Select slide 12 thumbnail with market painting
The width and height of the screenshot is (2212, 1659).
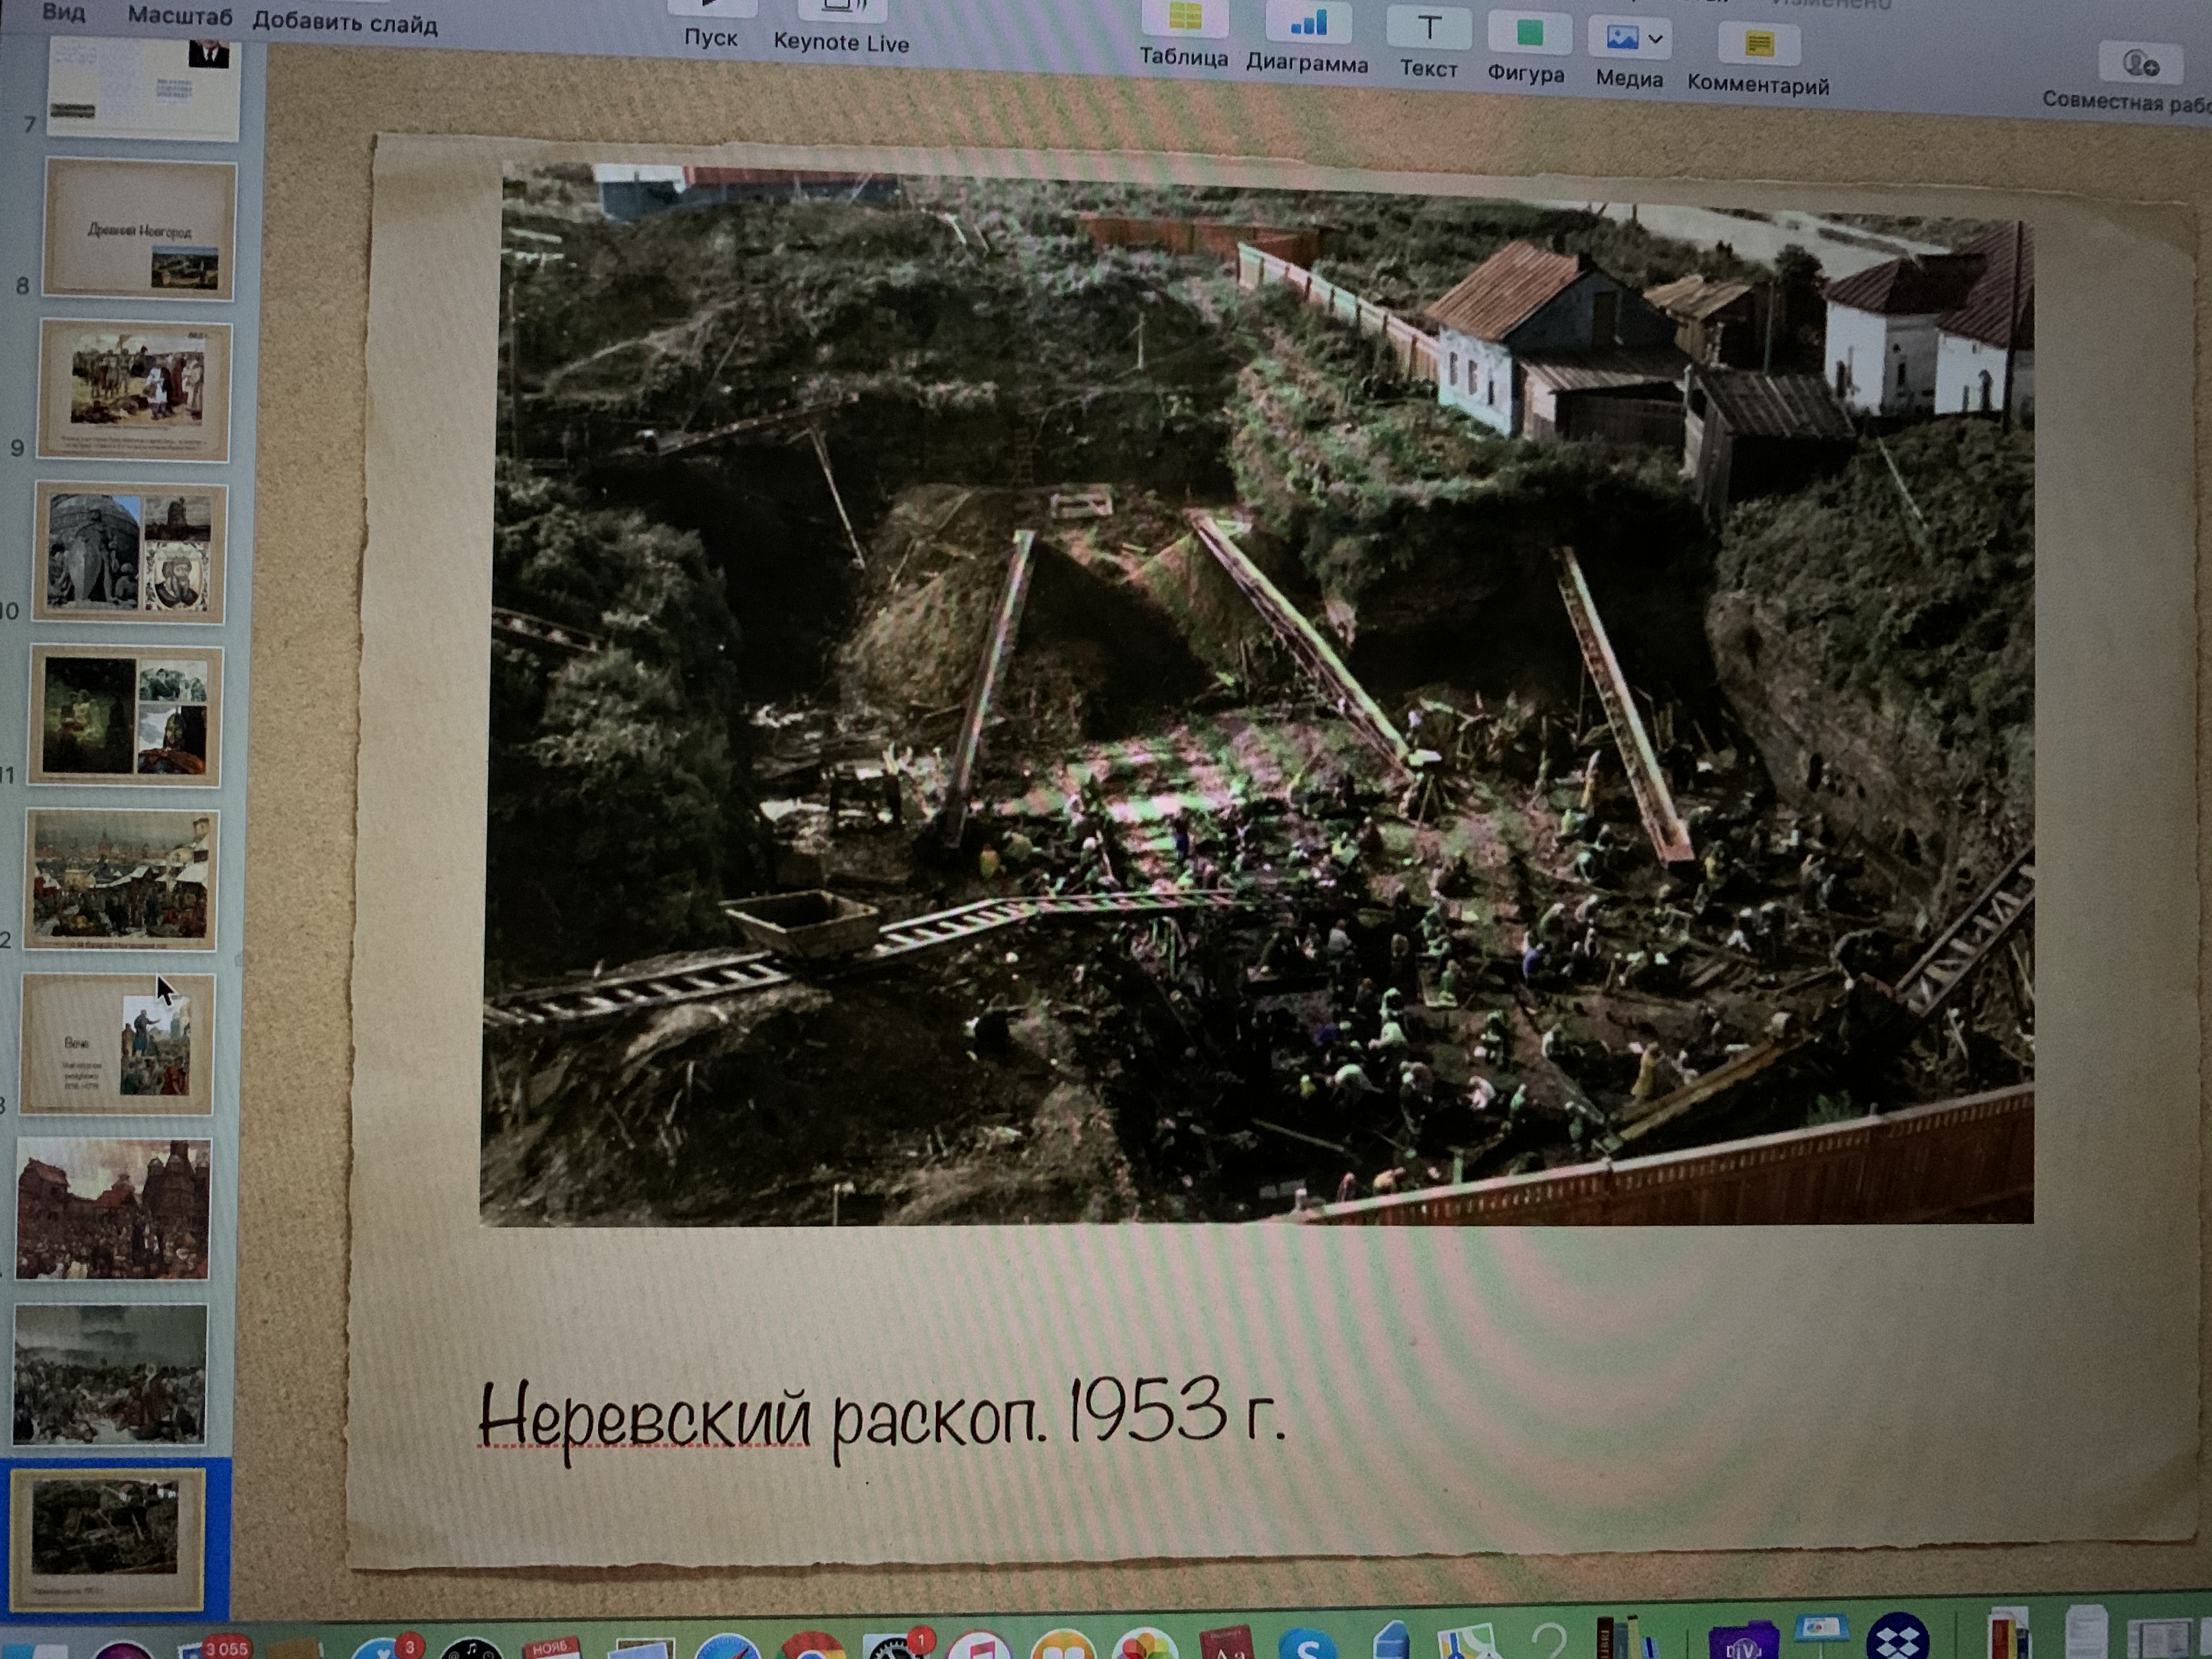[121, 880]
